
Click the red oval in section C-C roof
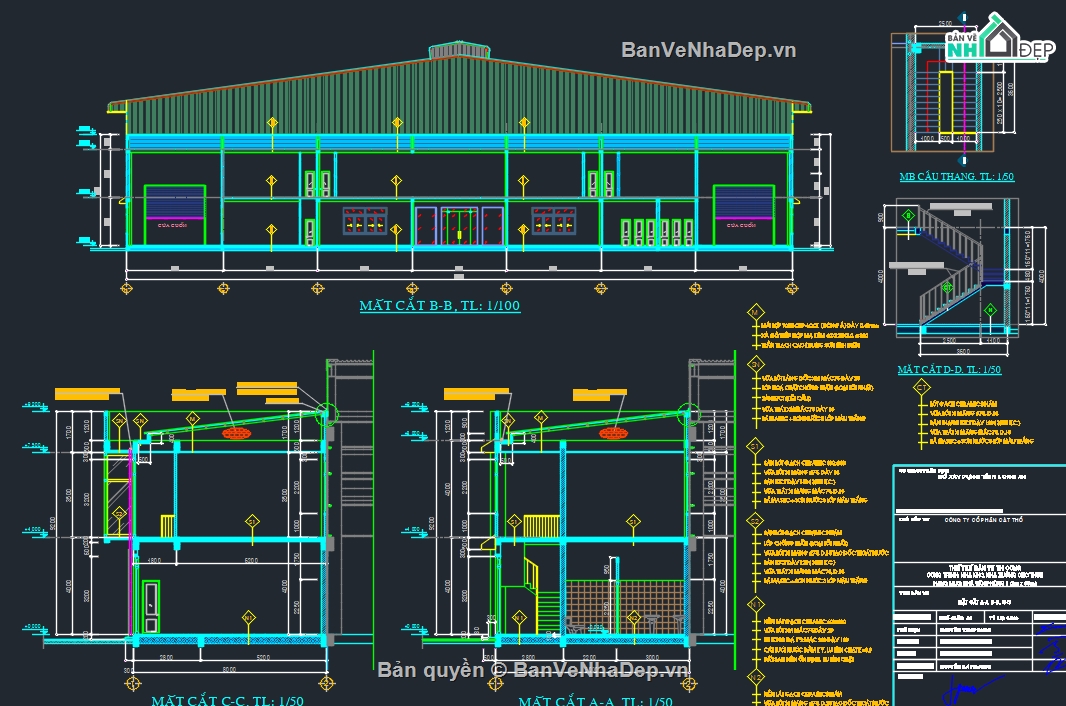point(237,433)
